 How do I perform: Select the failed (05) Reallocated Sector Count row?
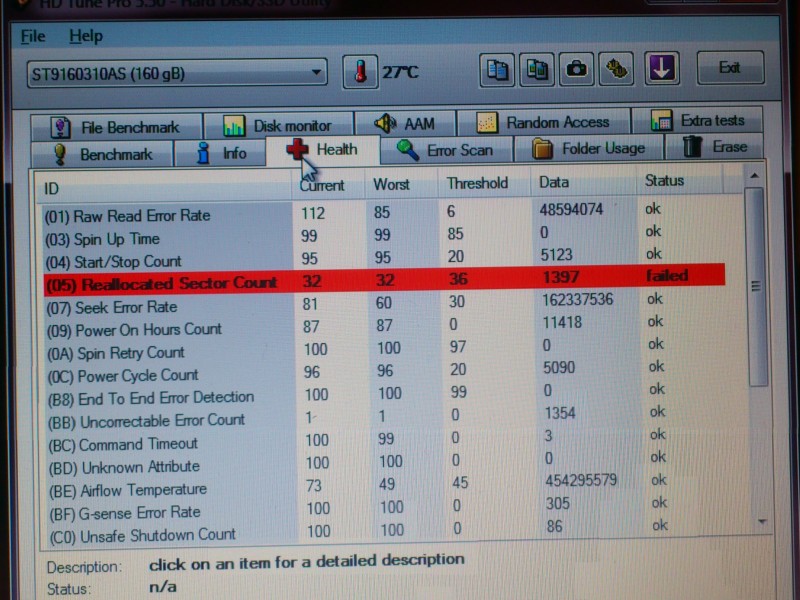coord(385,280)
